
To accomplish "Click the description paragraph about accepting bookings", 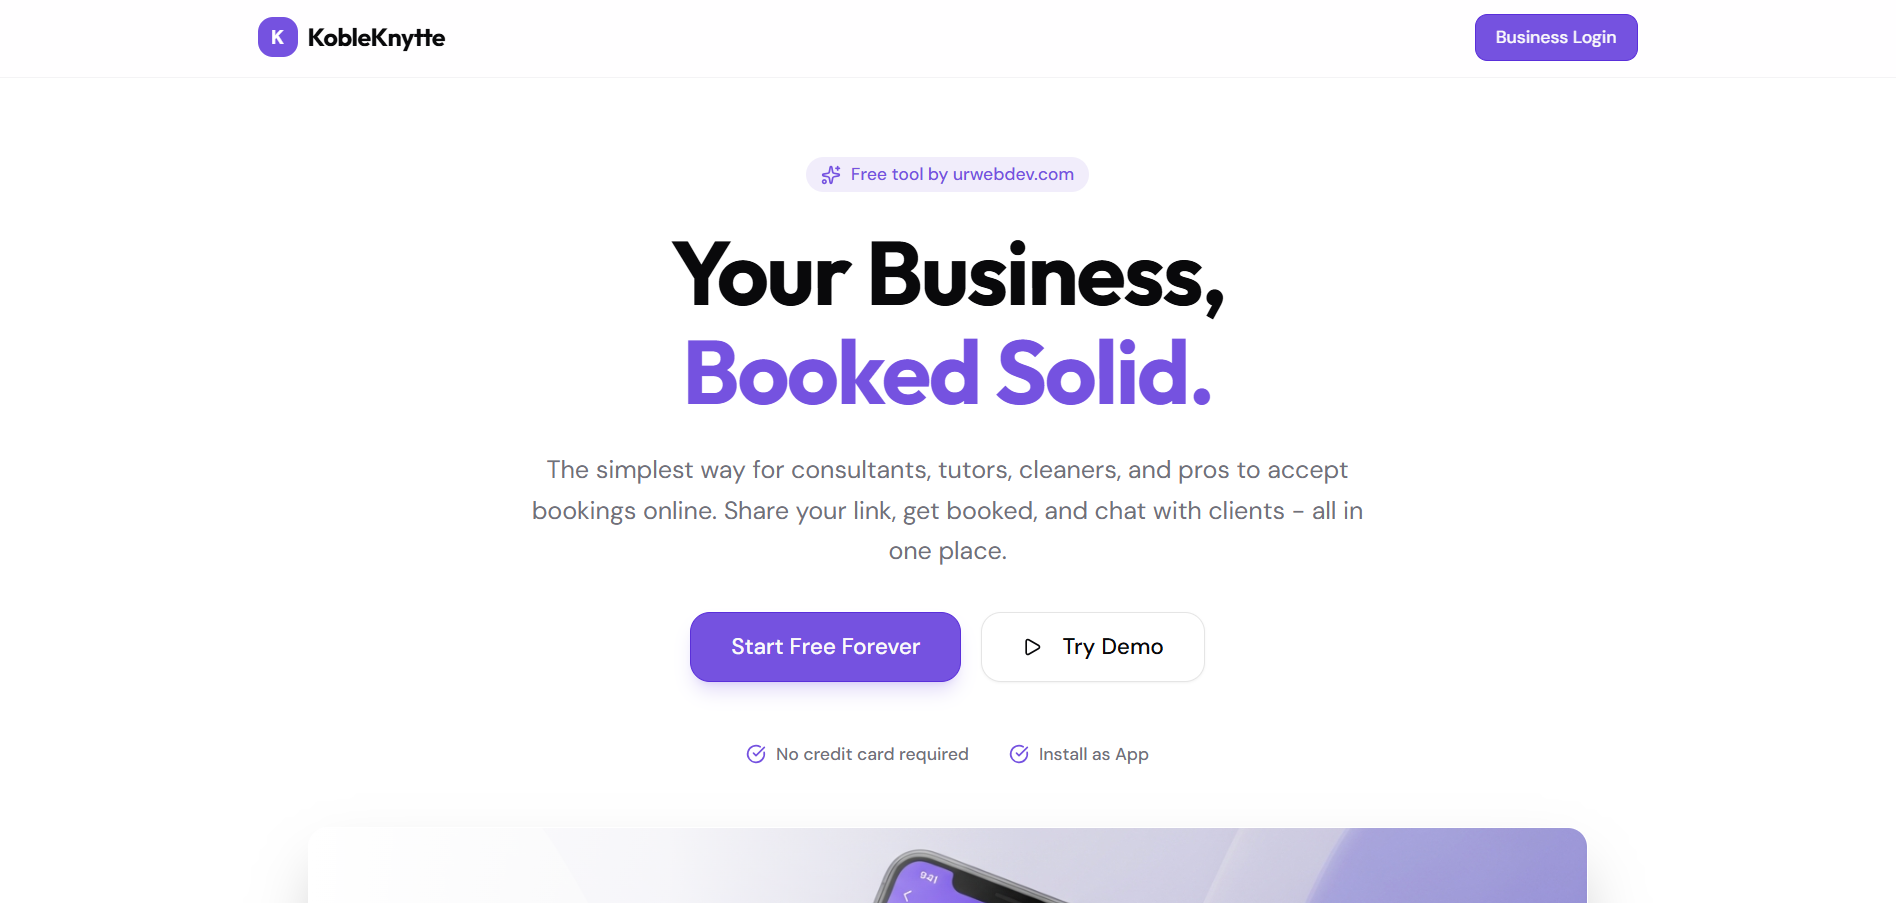I will pyautogui.click(x=947, y=510).
